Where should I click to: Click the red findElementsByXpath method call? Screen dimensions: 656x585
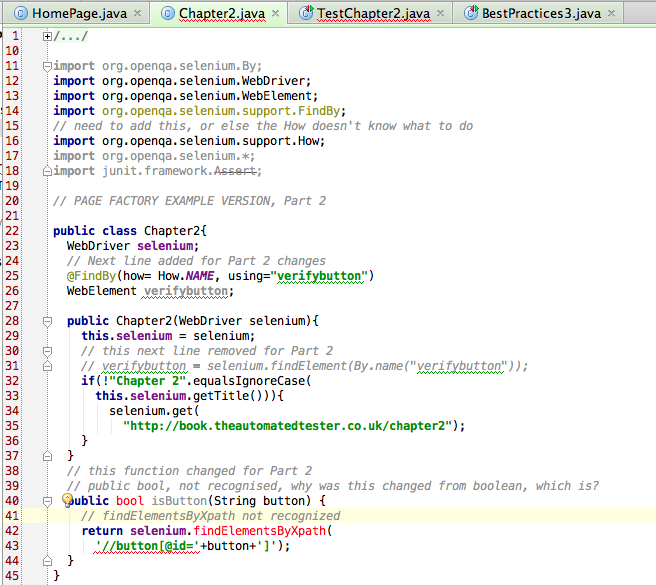click(x=259, y=531)
